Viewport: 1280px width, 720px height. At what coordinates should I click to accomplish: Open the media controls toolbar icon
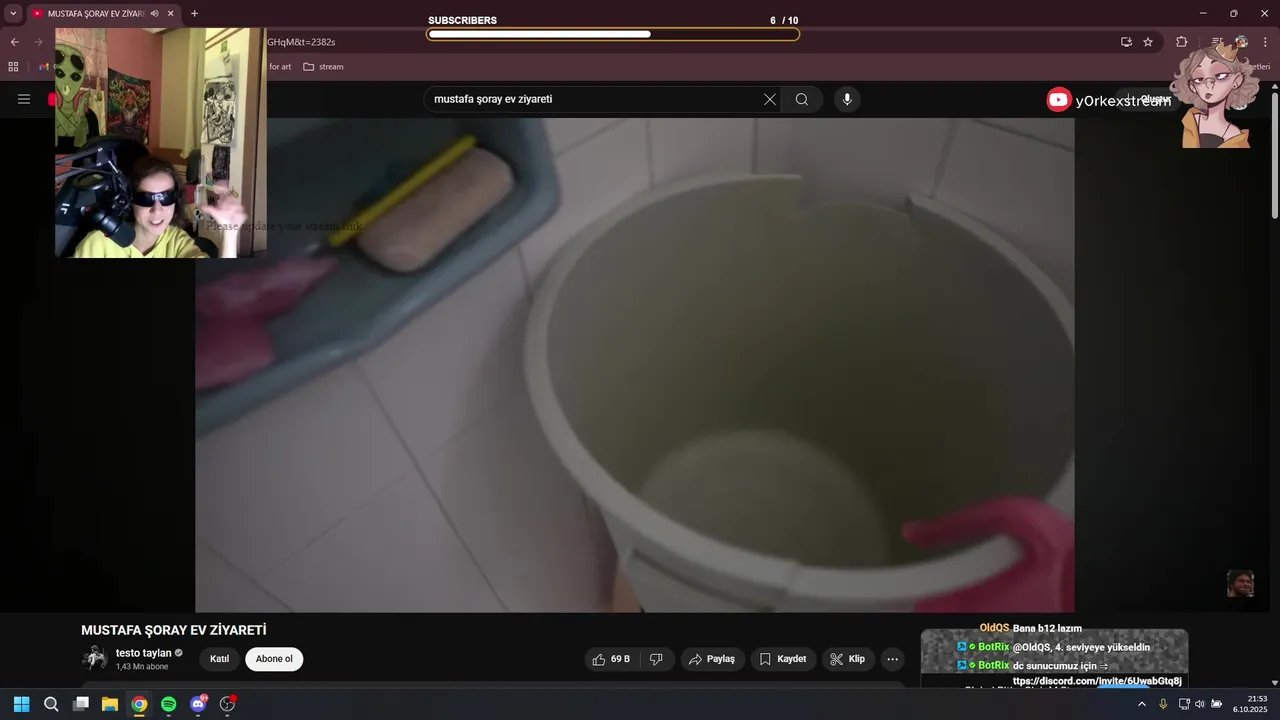tap(1217, 42)
